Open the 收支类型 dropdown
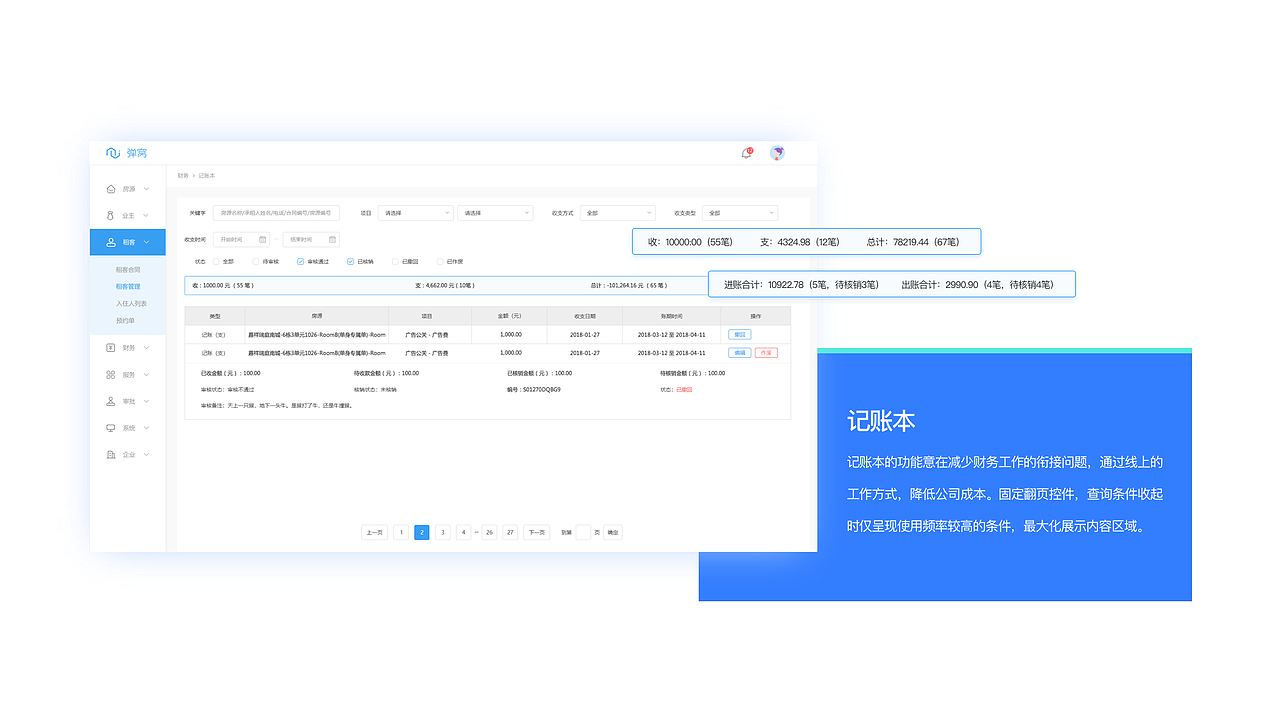This screenshot has width=1280, height=720. point(740,213)
